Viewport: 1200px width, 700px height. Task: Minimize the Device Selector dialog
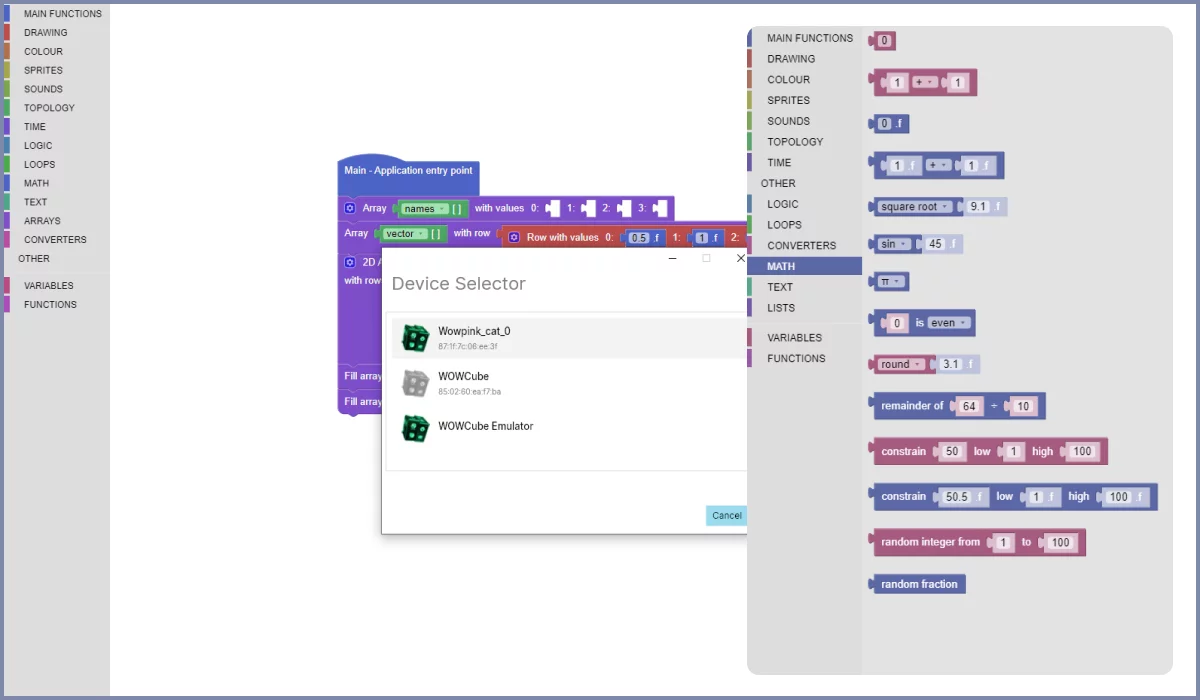click(x=672, y=258)
